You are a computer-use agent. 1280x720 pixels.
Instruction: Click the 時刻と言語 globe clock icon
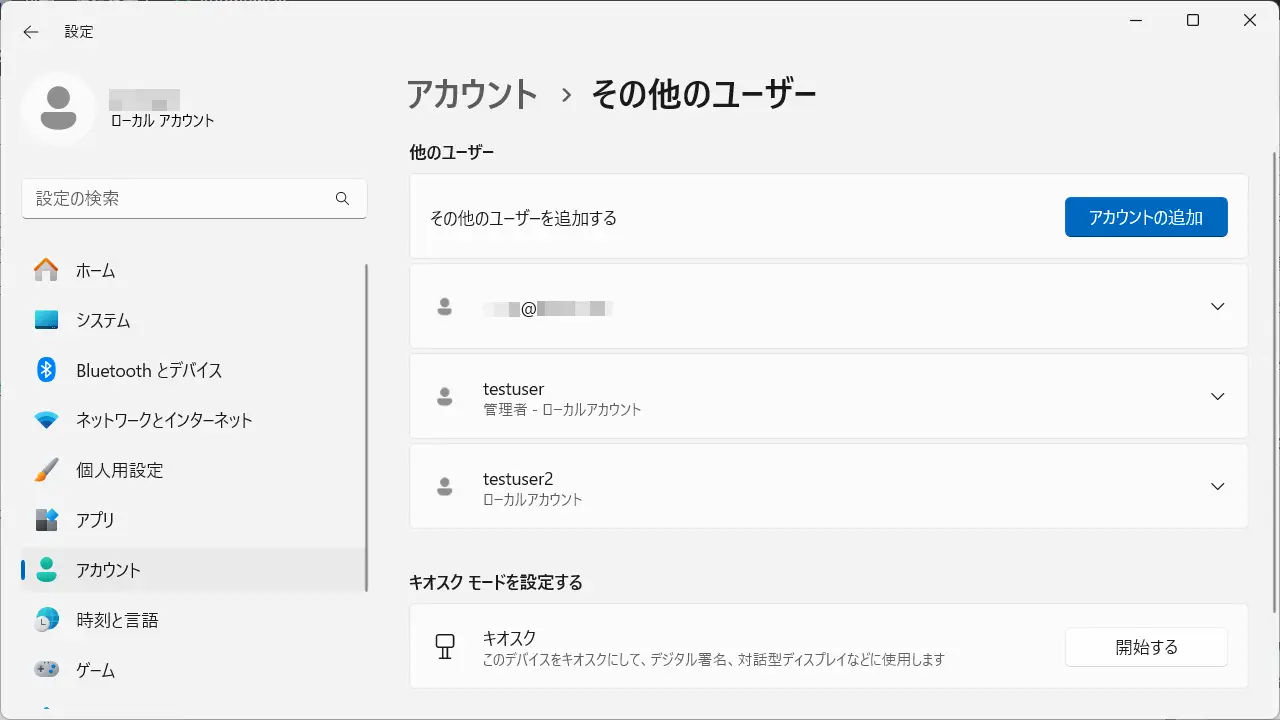46,620
